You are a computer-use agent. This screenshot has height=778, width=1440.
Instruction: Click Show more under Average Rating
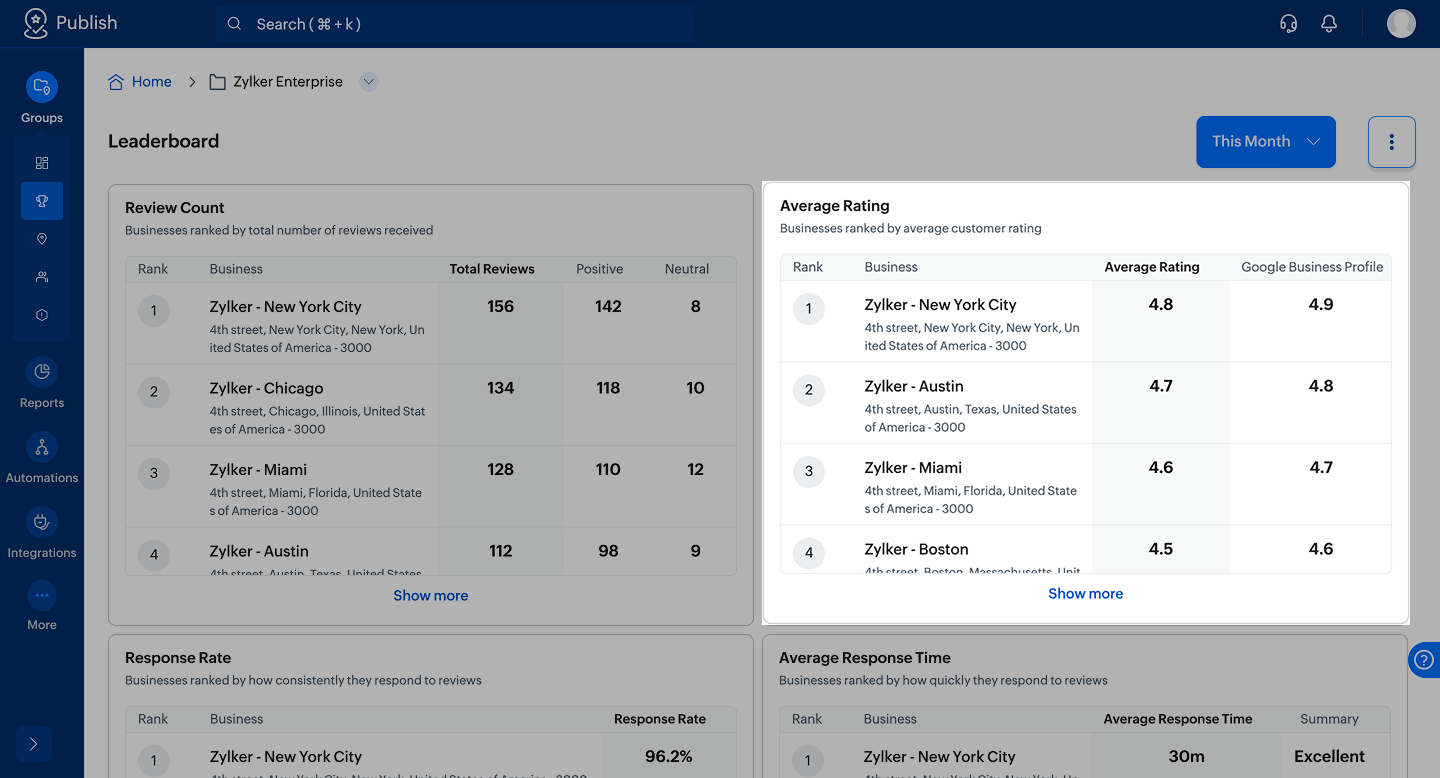1085,594
